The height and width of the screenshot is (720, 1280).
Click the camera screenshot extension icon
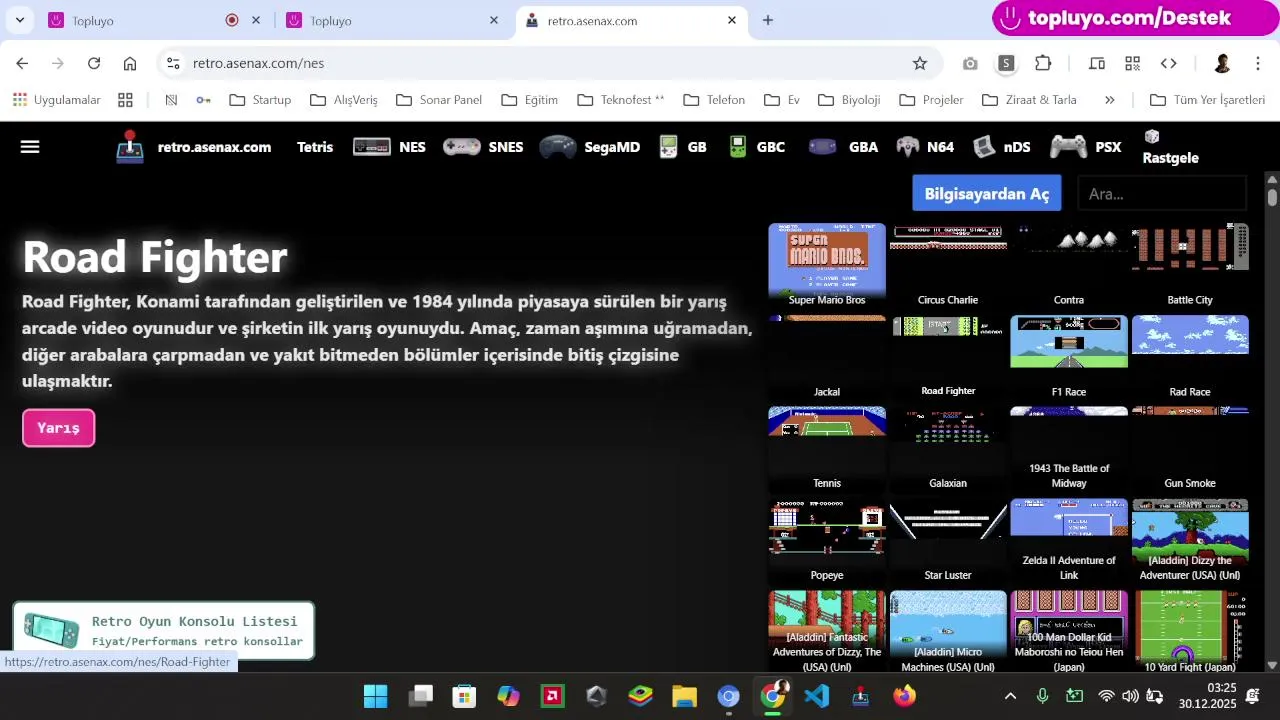click(970, 63)
